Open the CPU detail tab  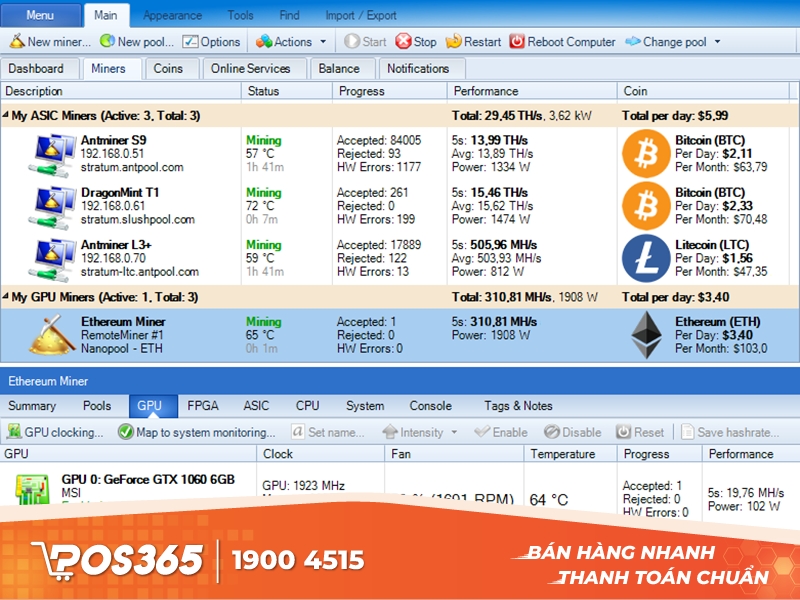point(308,406)
